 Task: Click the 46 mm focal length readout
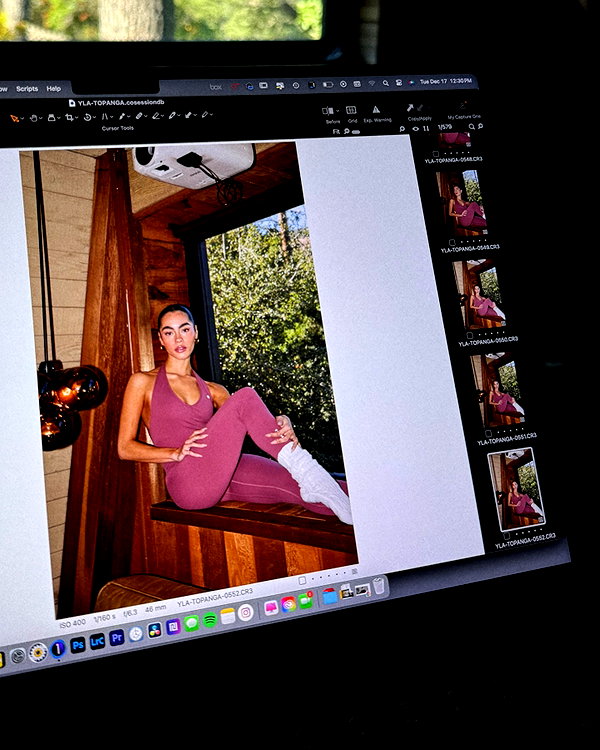tap(156, 608)
